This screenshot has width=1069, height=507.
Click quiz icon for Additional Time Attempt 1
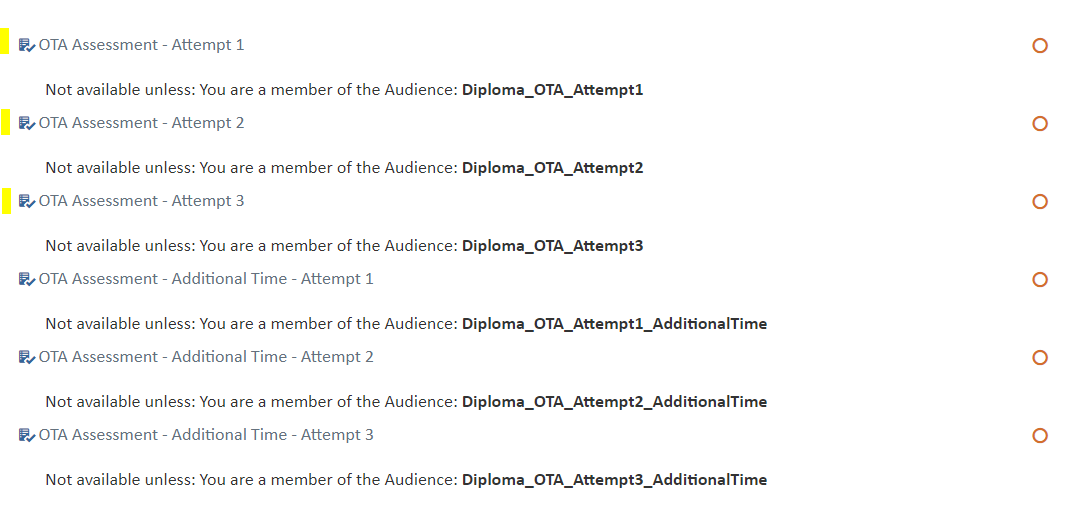click(x=27, y=279)
